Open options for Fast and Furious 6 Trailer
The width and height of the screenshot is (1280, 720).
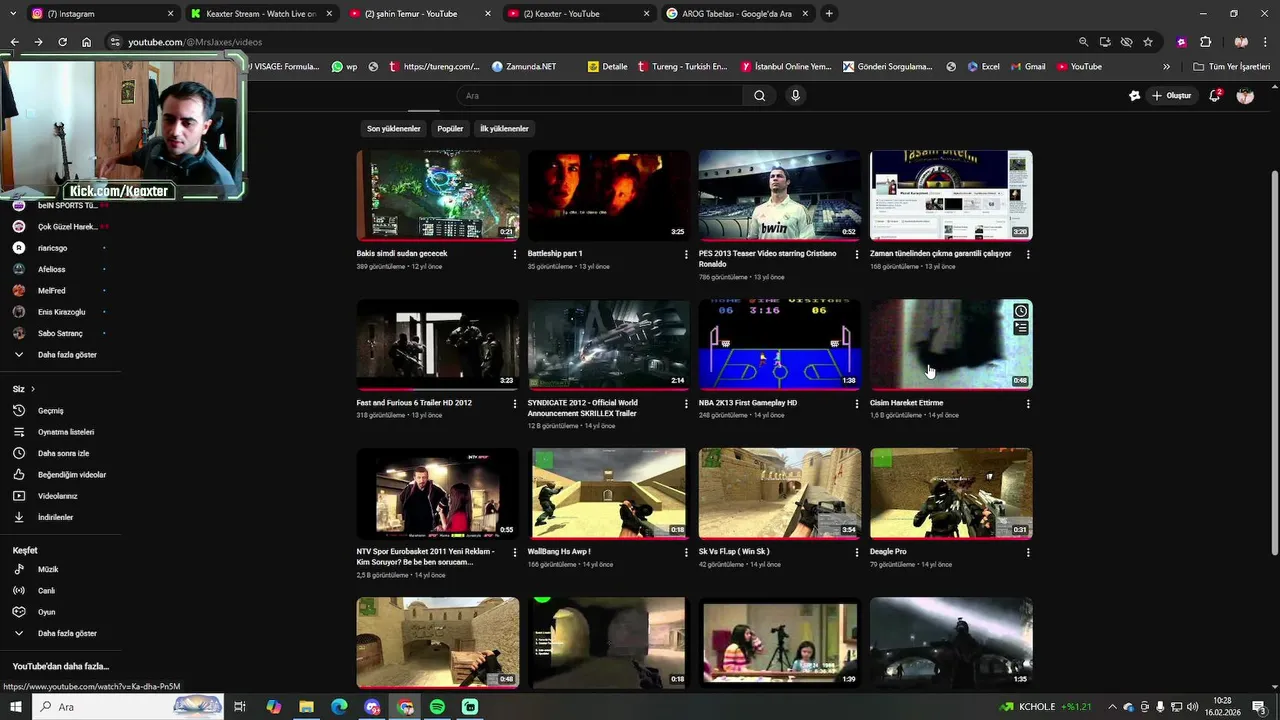(x=515, y=403)
